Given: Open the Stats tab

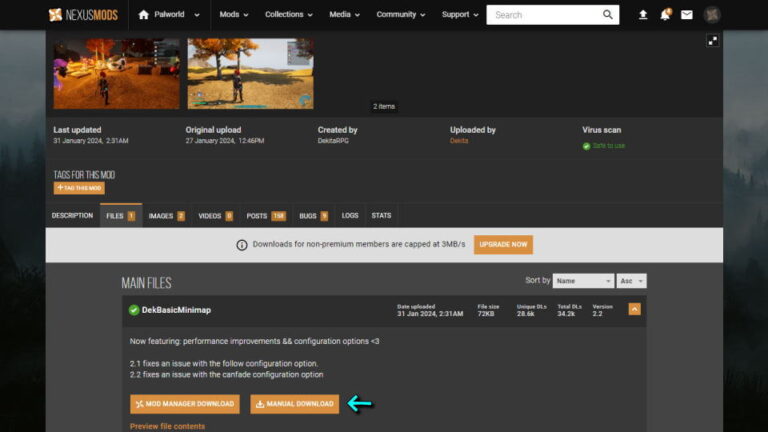Looking at the screenshot, I should click(381, 216).
